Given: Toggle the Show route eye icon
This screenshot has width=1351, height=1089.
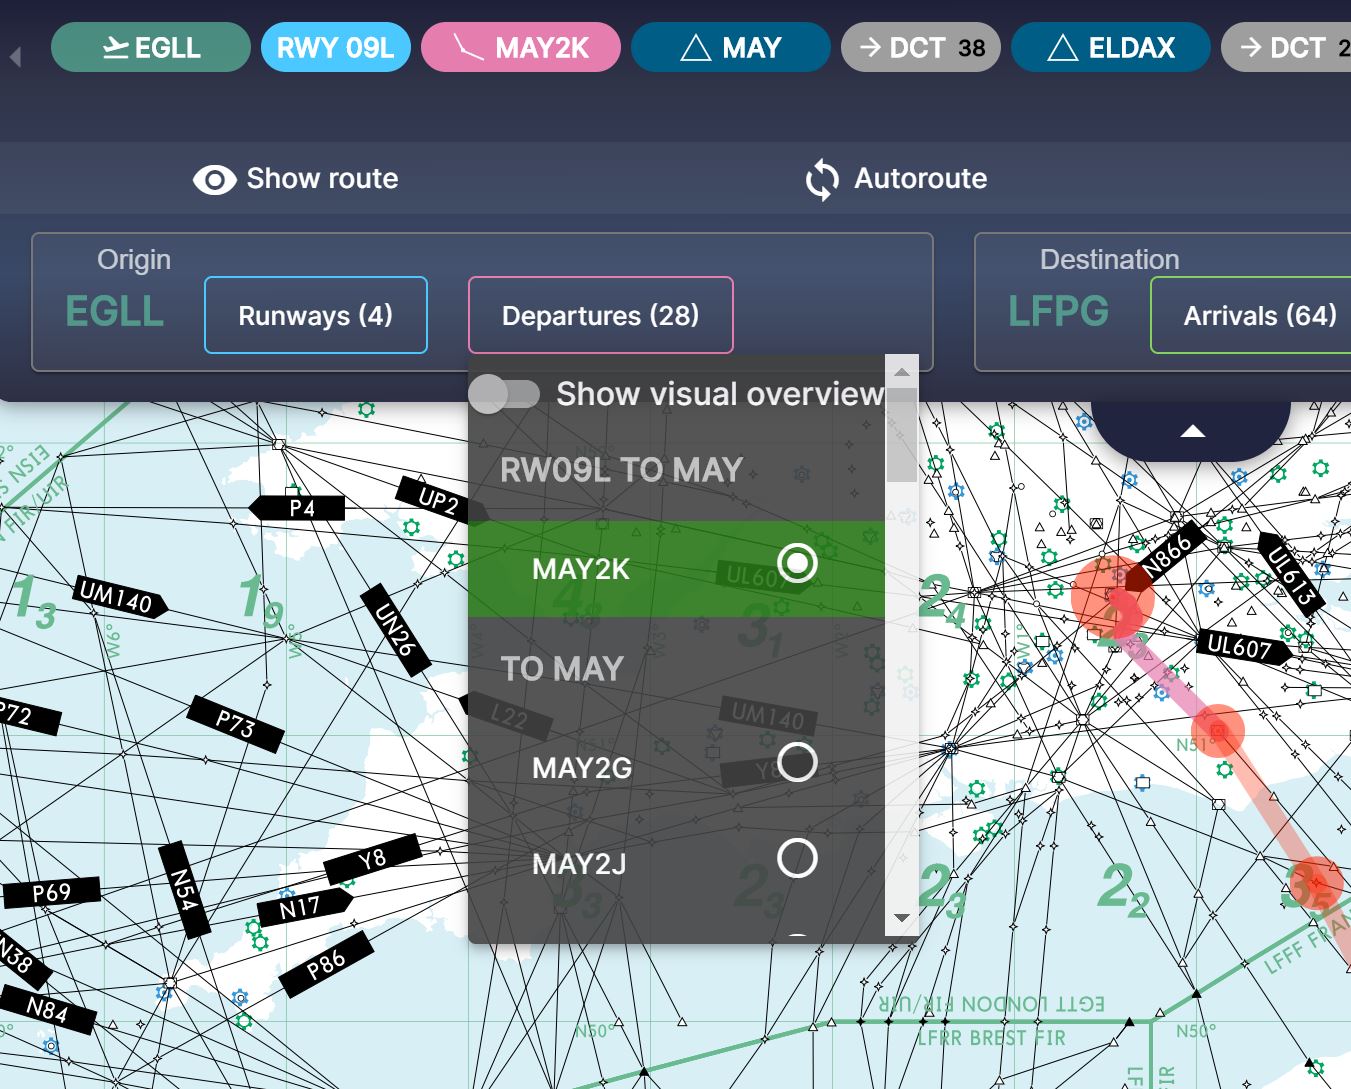Looking at the screenshot, I should [x=214, y=179].
